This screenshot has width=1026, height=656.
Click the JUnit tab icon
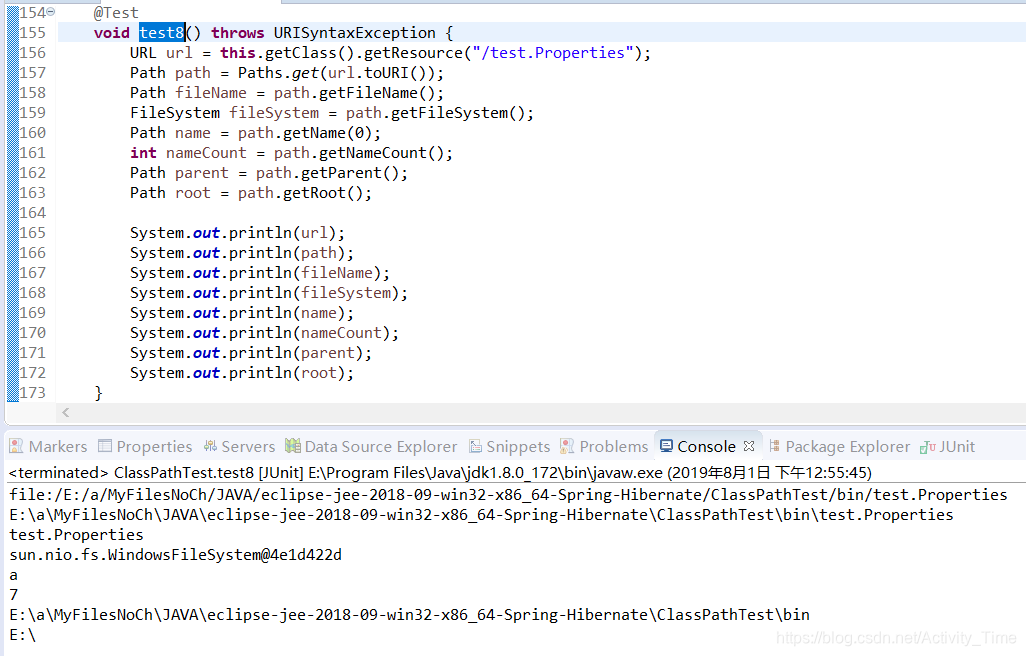click(927, 447)
